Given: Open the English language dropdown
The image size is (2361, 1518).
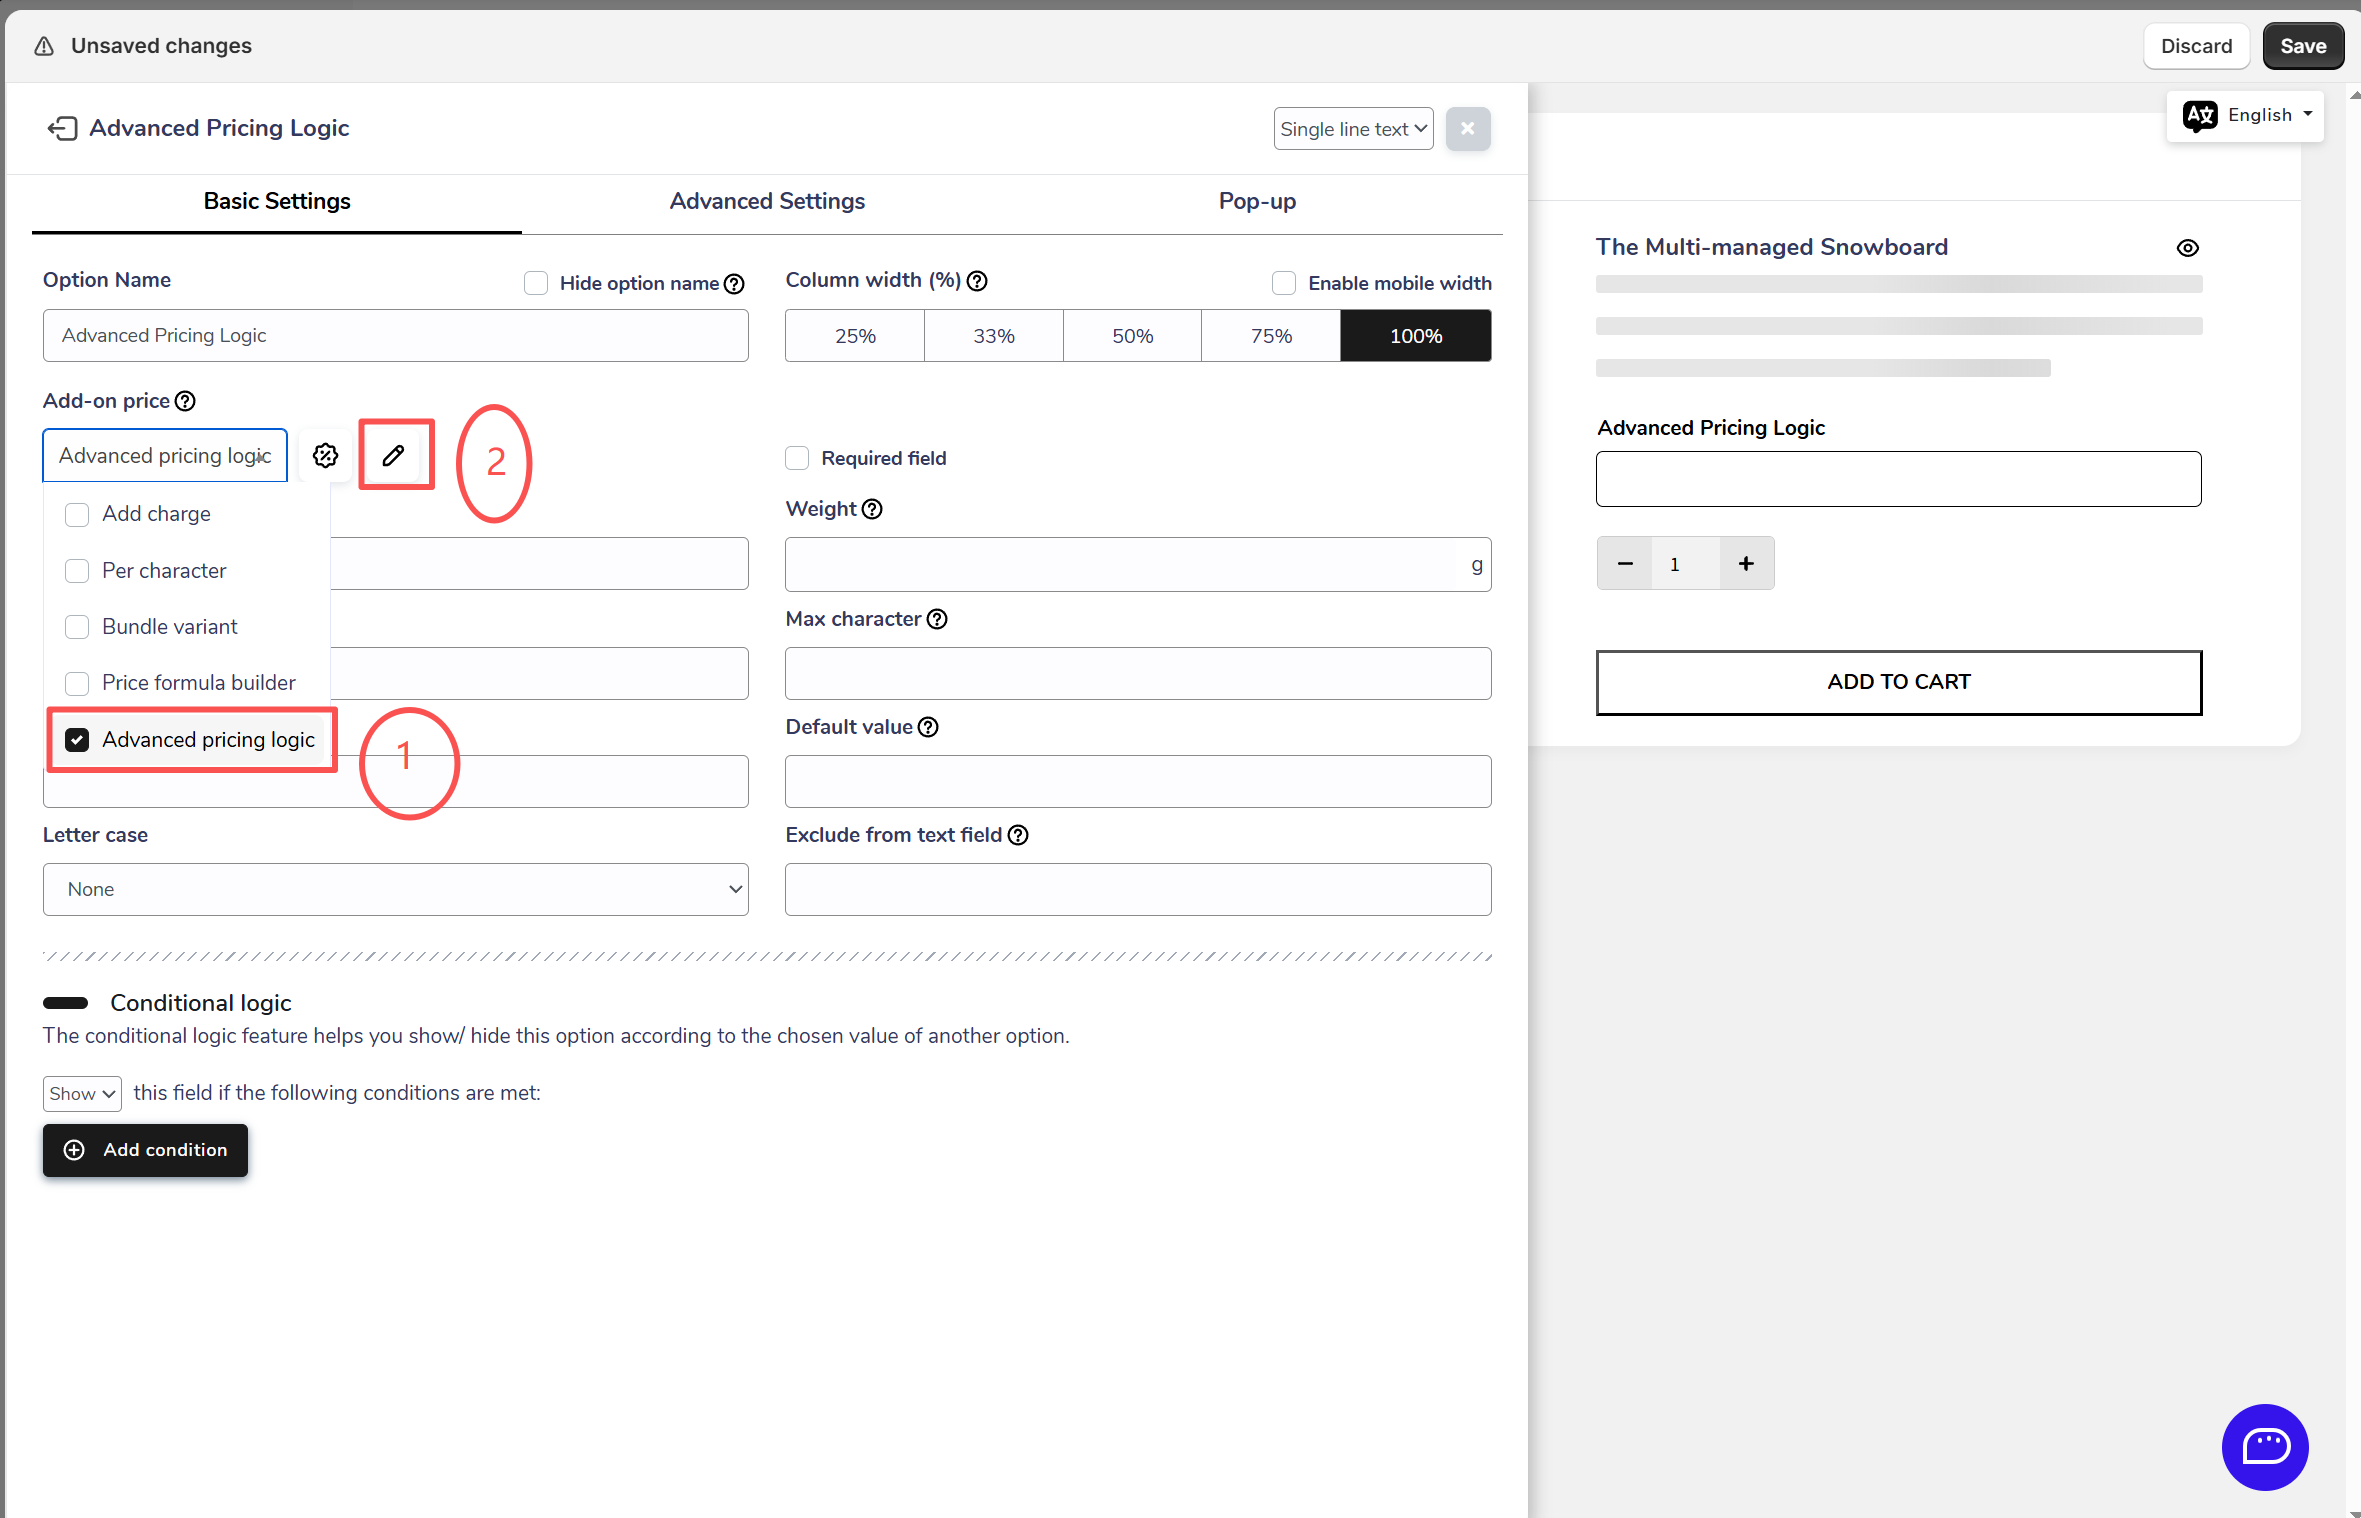Looking at the screenshot, I should (2245, 115).
